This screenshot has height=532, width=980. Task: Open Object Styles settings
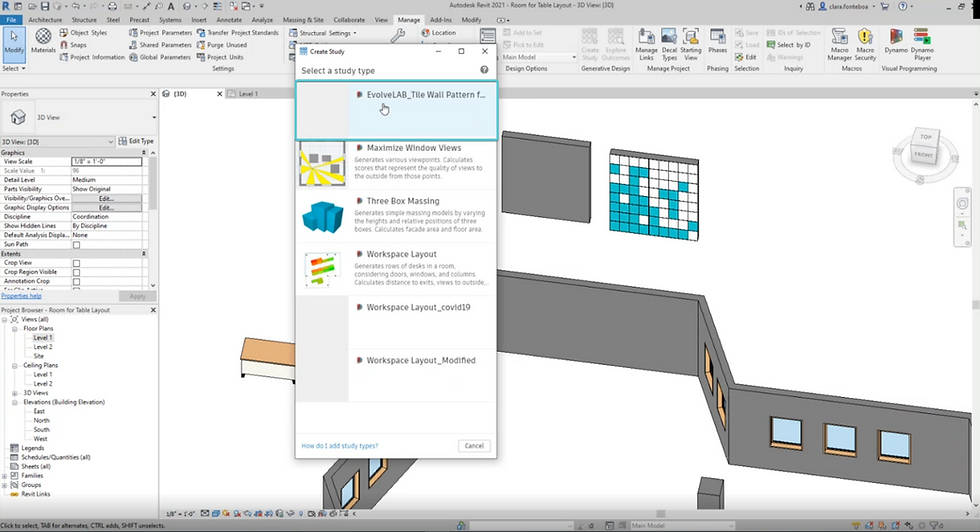[83, 33]
